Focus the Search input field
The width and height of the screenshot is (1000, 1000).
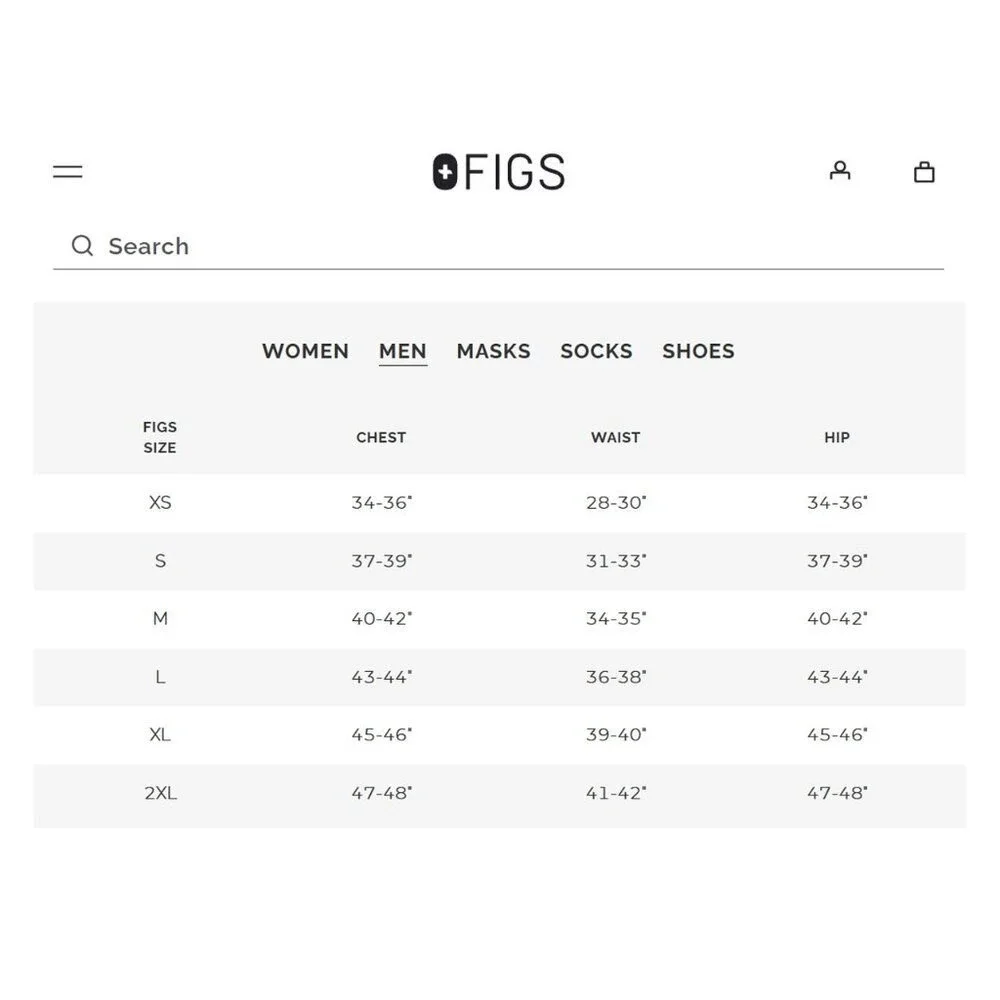click(499, 246)
